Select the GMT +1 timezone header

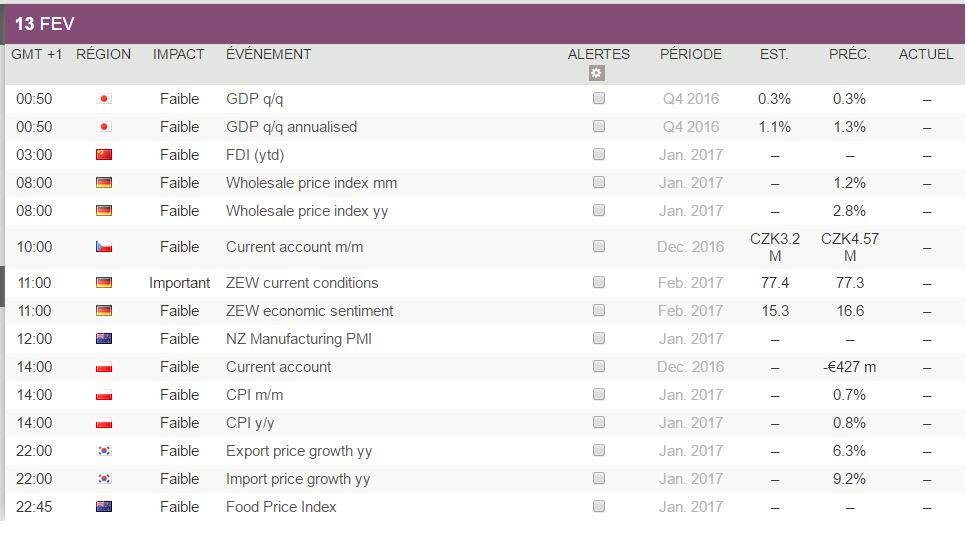34,54
